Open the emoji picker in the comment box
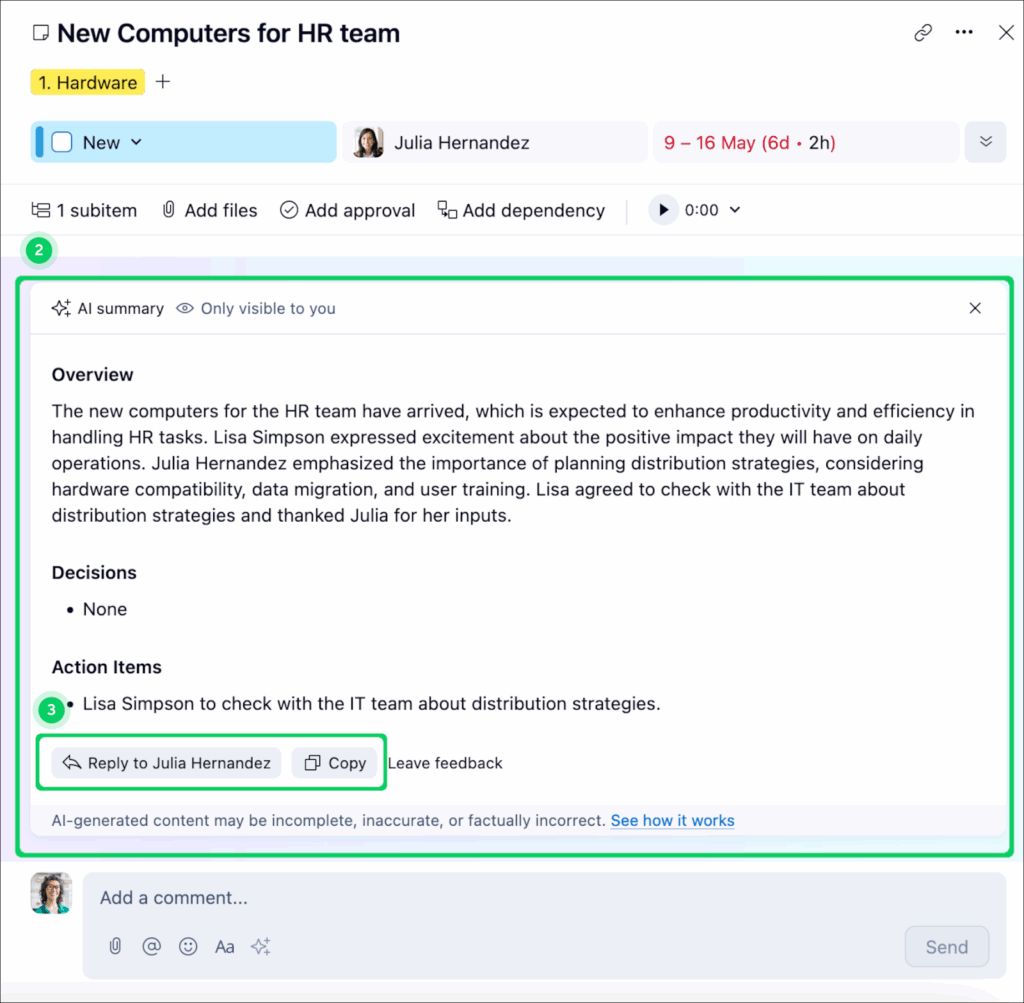Image resolution: width=1024 pixels, height=1003 pixels. tap(188, 946)
